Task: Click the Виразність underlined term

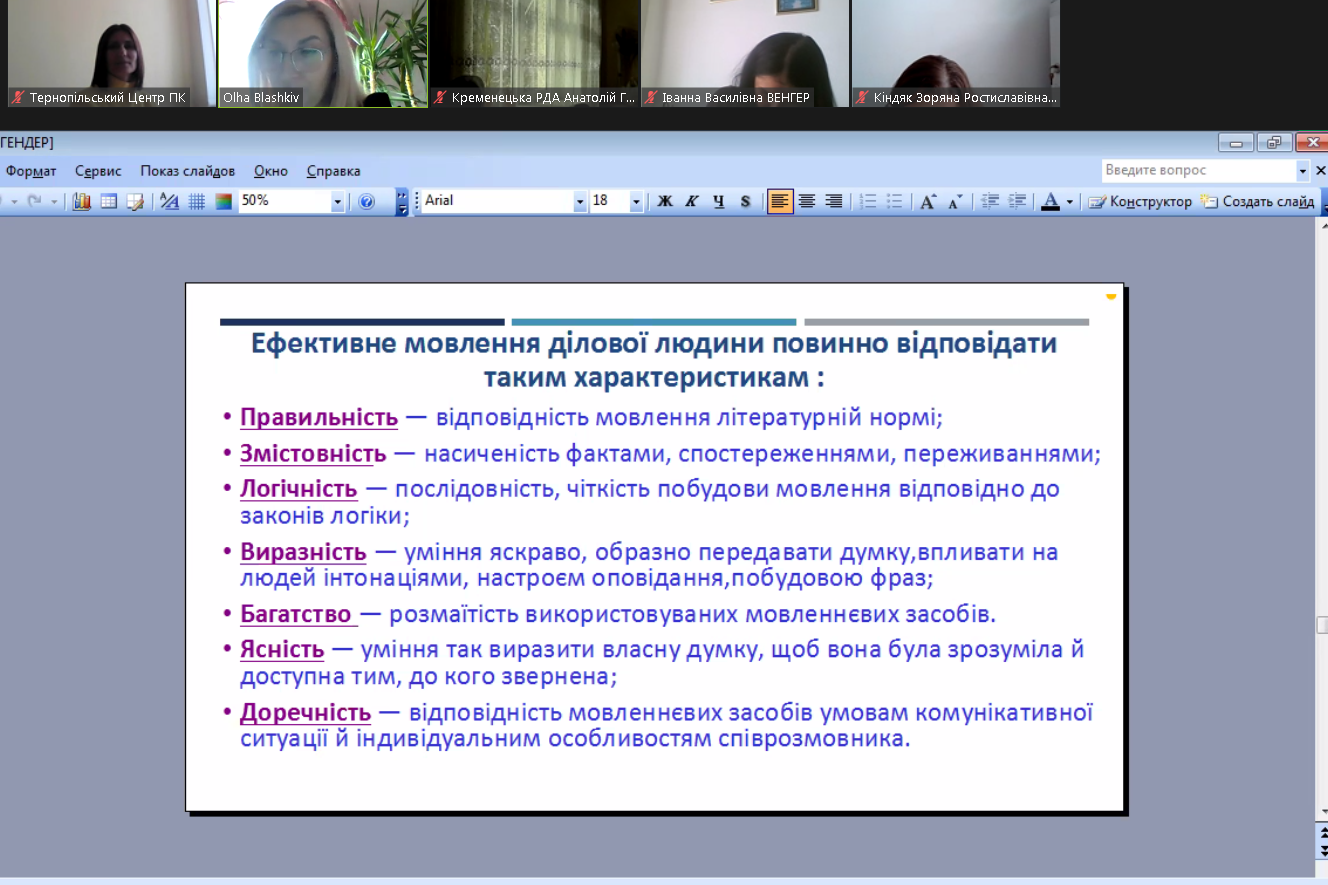Action: coord(303,552)
